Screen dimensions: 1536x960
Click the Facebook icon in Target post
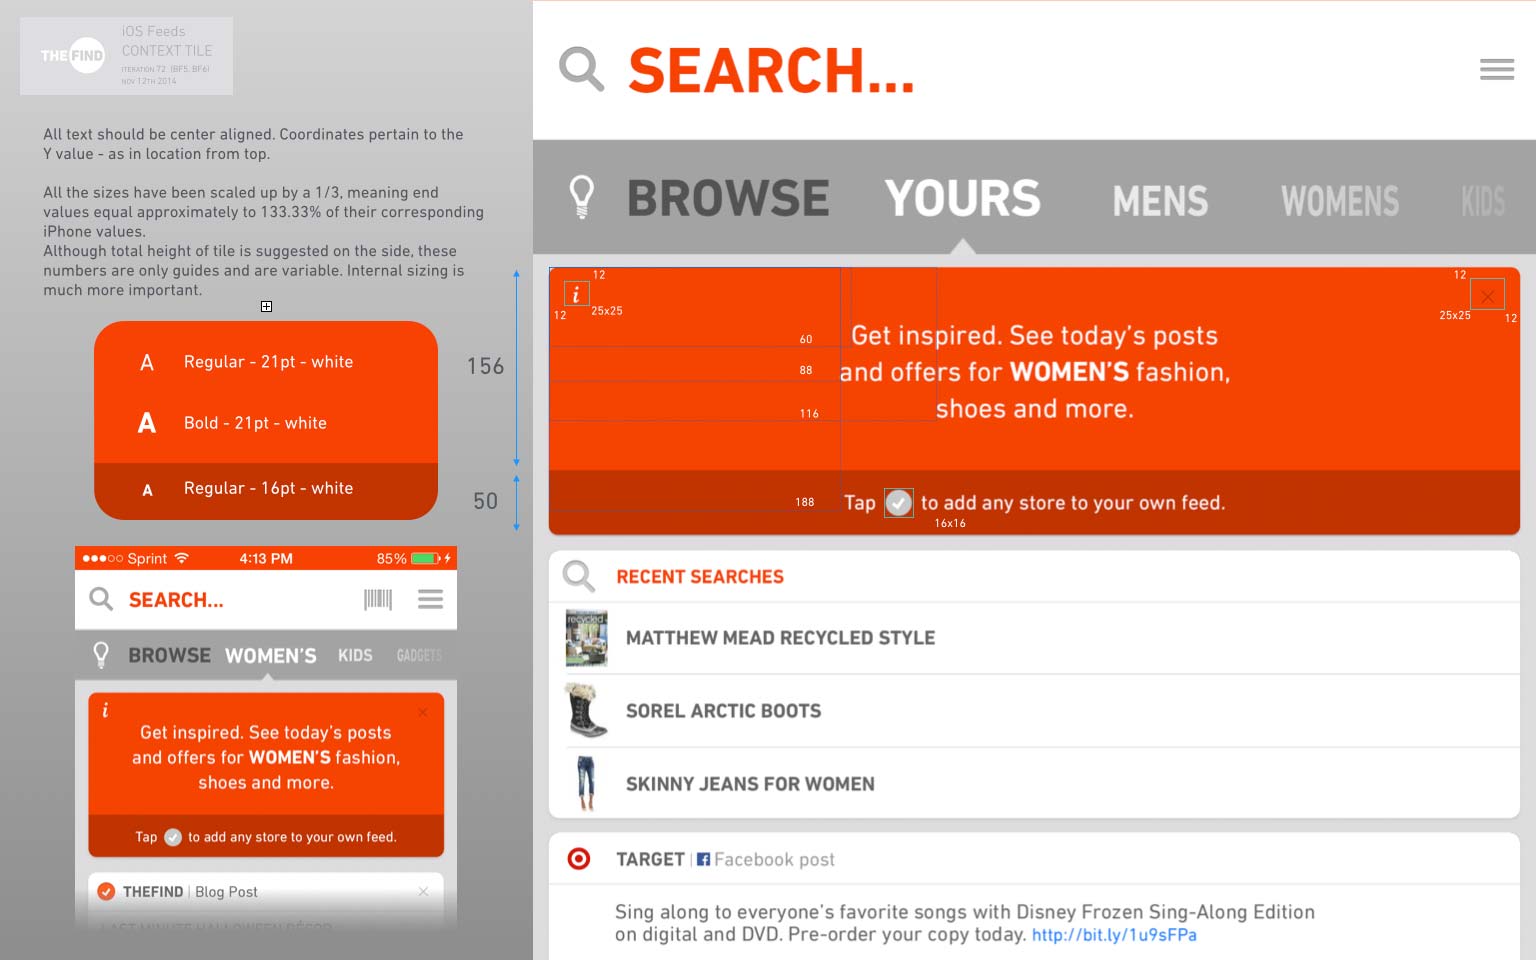click(703, 859)
